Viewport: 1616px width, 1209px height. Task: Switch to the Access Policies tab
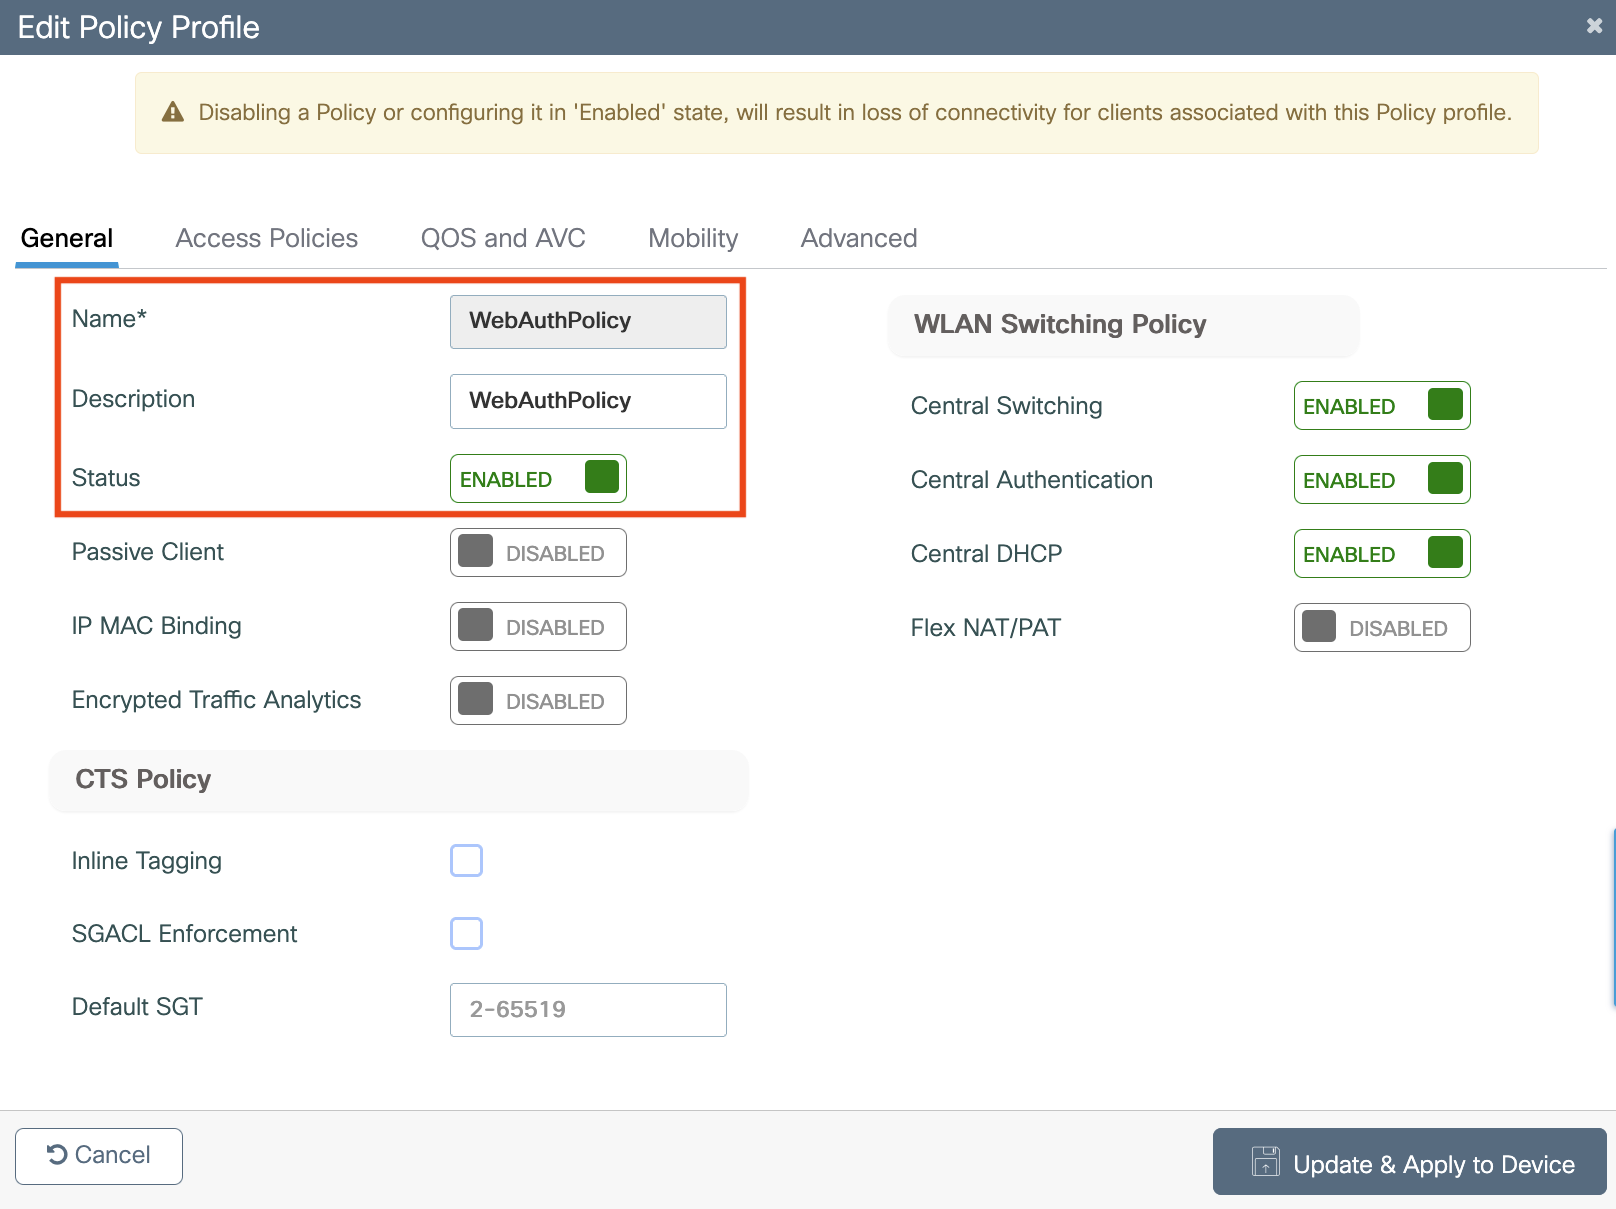pyautogui.click(x=266, y=238)
